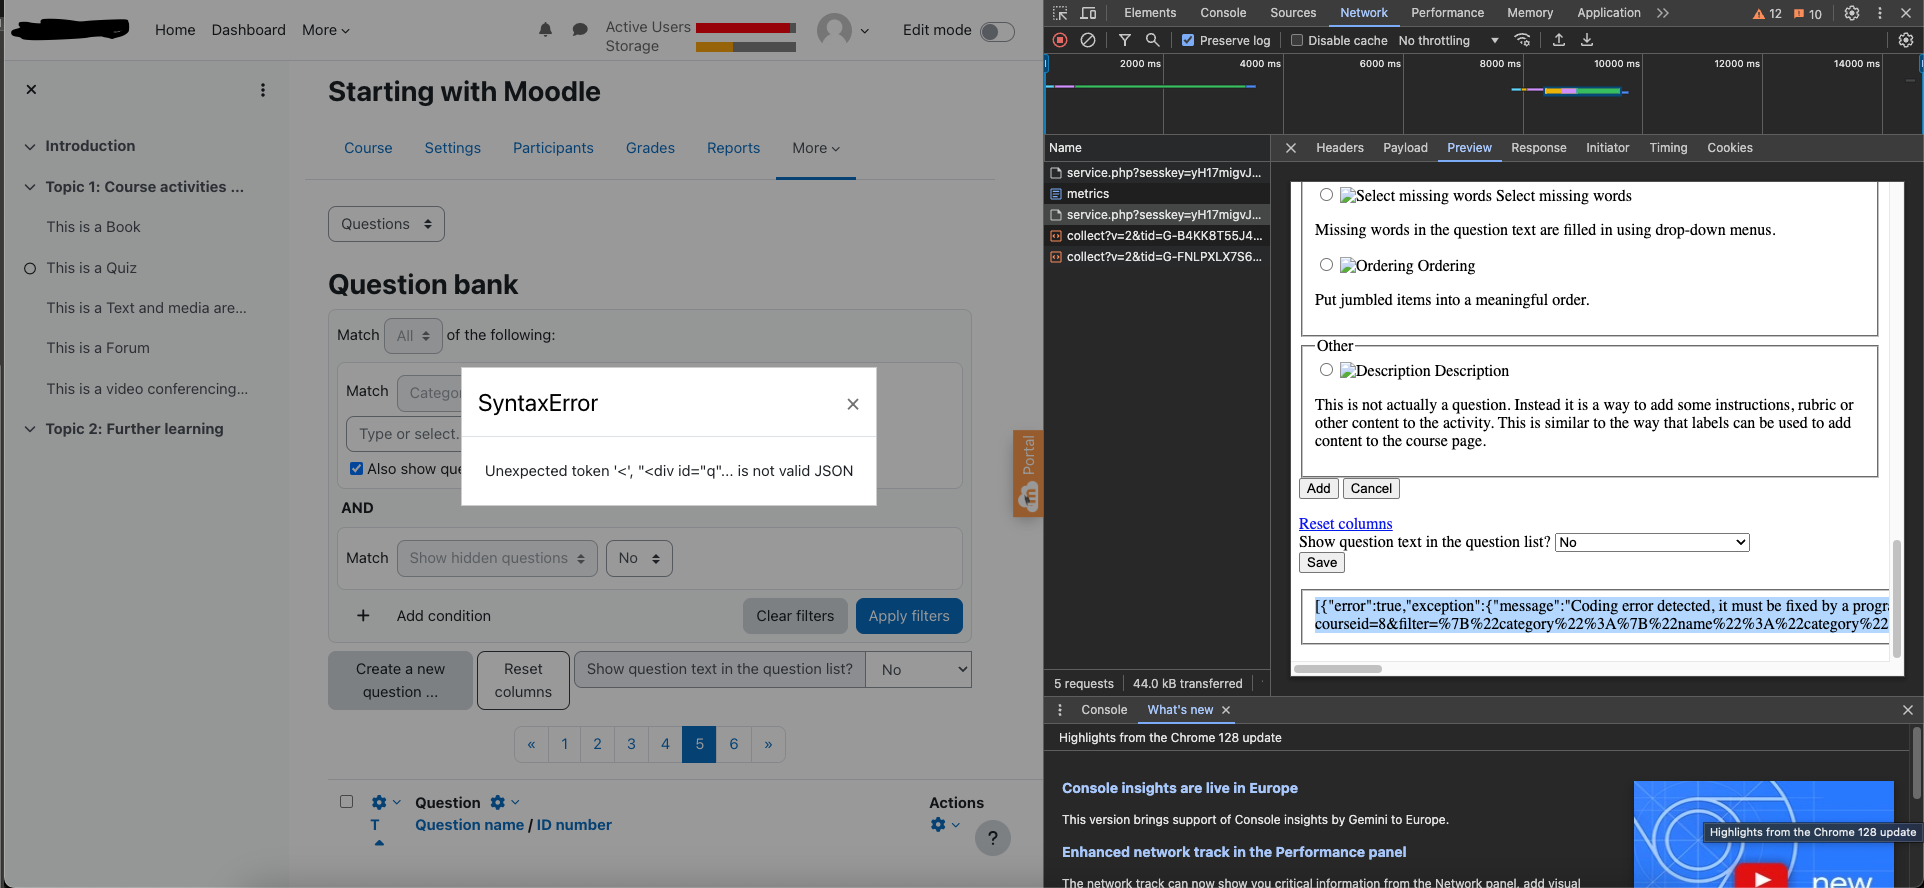Open the Settings course tab

(x=453, y=148)
